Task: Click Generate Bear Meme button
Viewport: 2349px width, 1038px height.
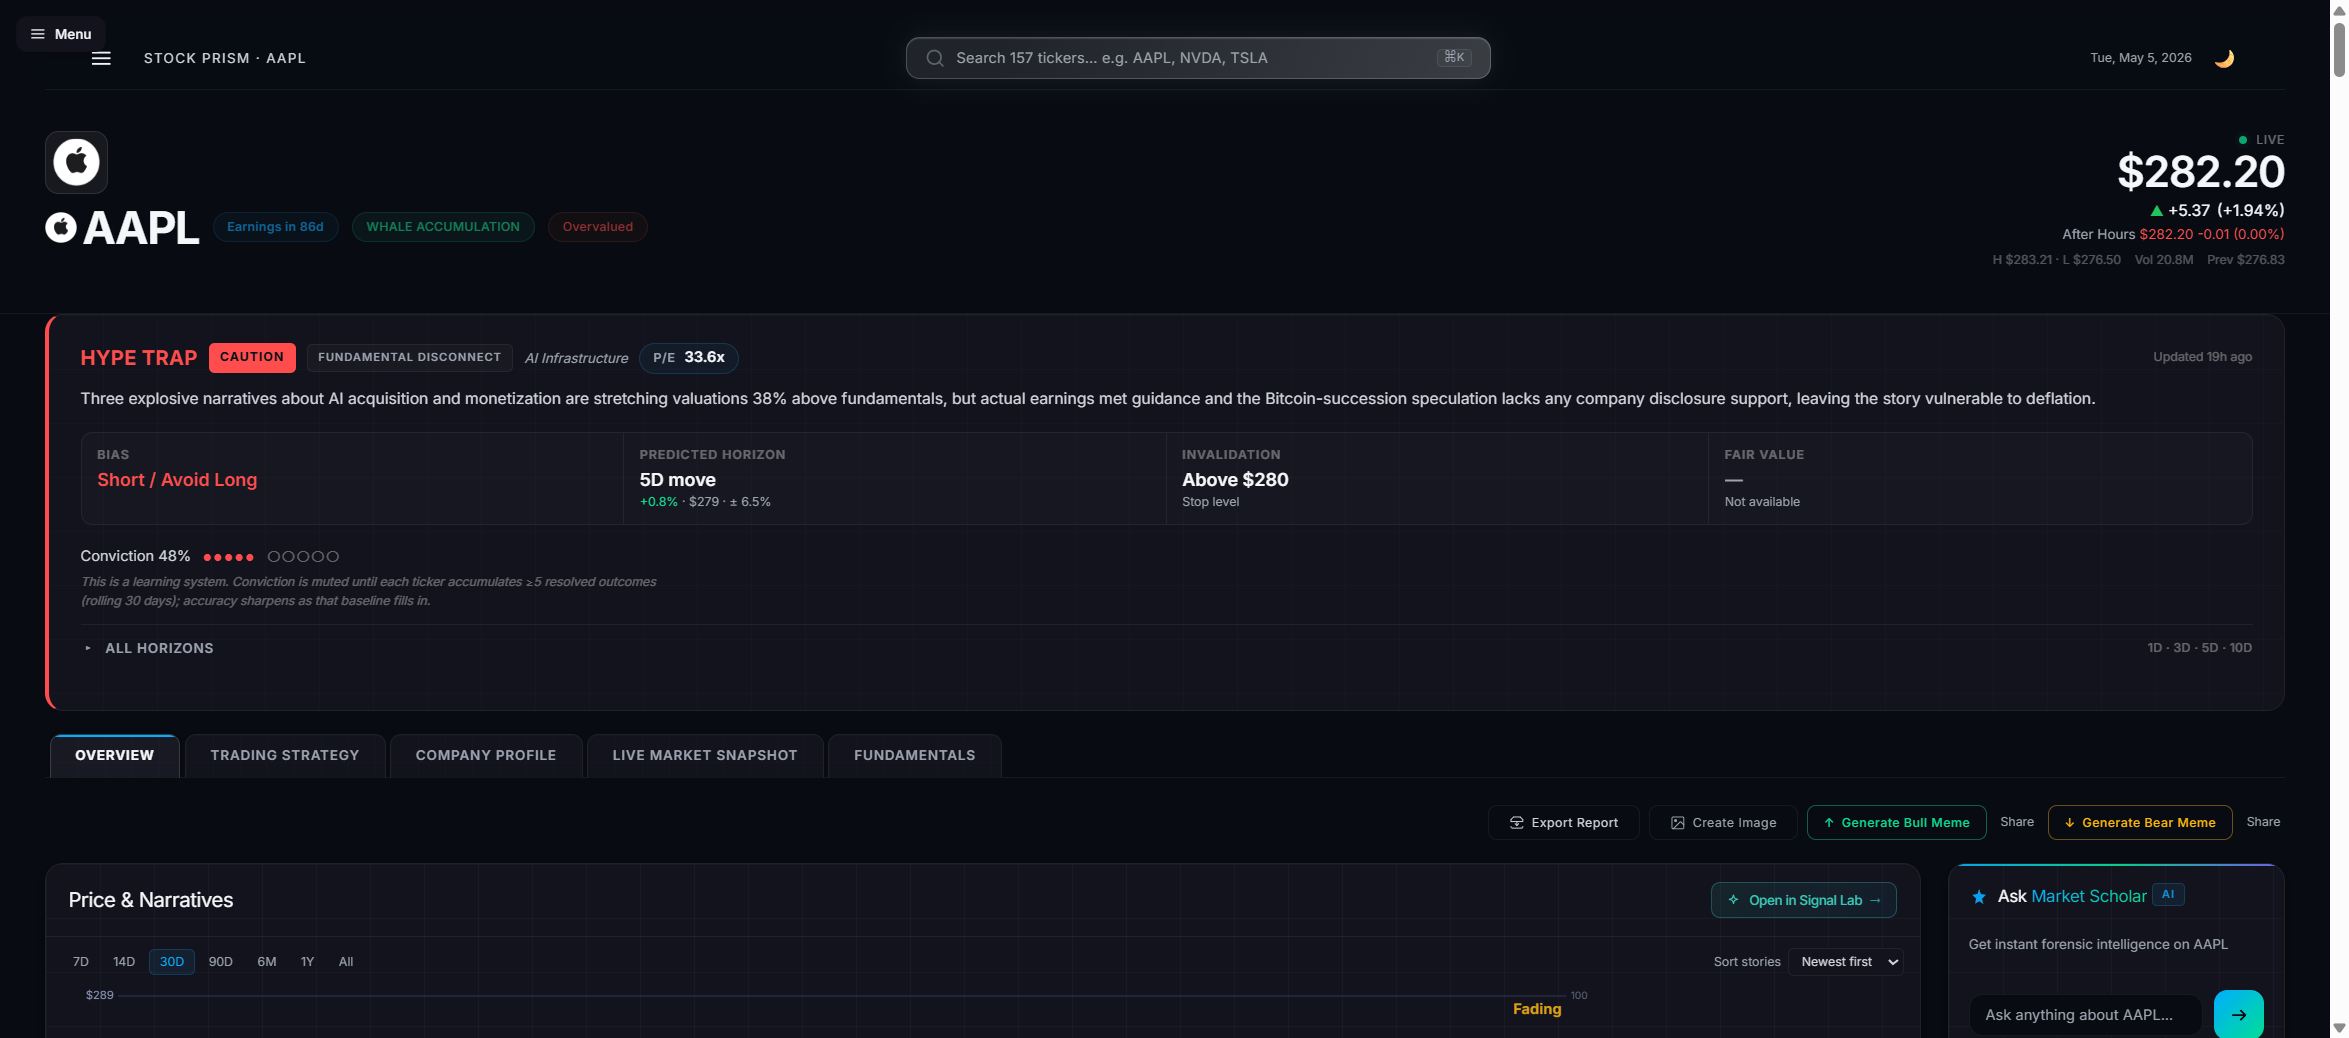Action: click(2140, 822)
